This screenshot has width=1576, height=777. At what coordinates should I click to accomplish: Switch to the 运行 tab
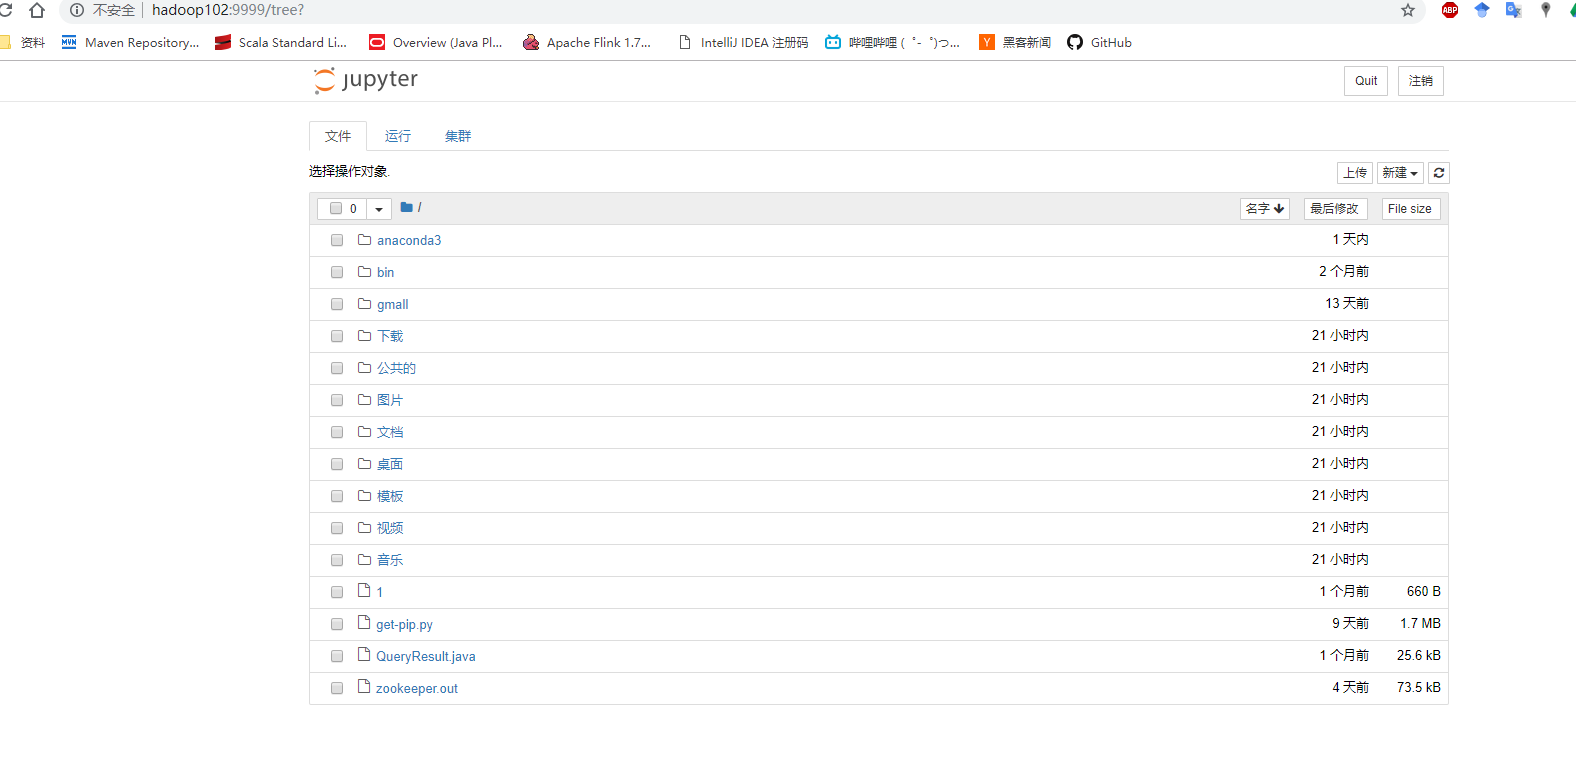tap(398, 136)
